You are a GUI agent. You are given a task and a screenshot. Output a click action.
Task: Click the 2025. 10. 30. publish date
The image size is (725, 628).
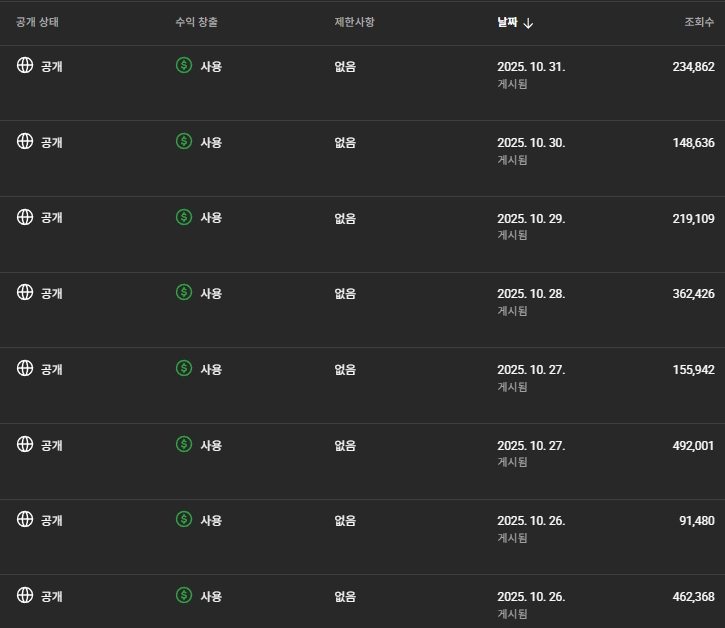coord(531,142)
